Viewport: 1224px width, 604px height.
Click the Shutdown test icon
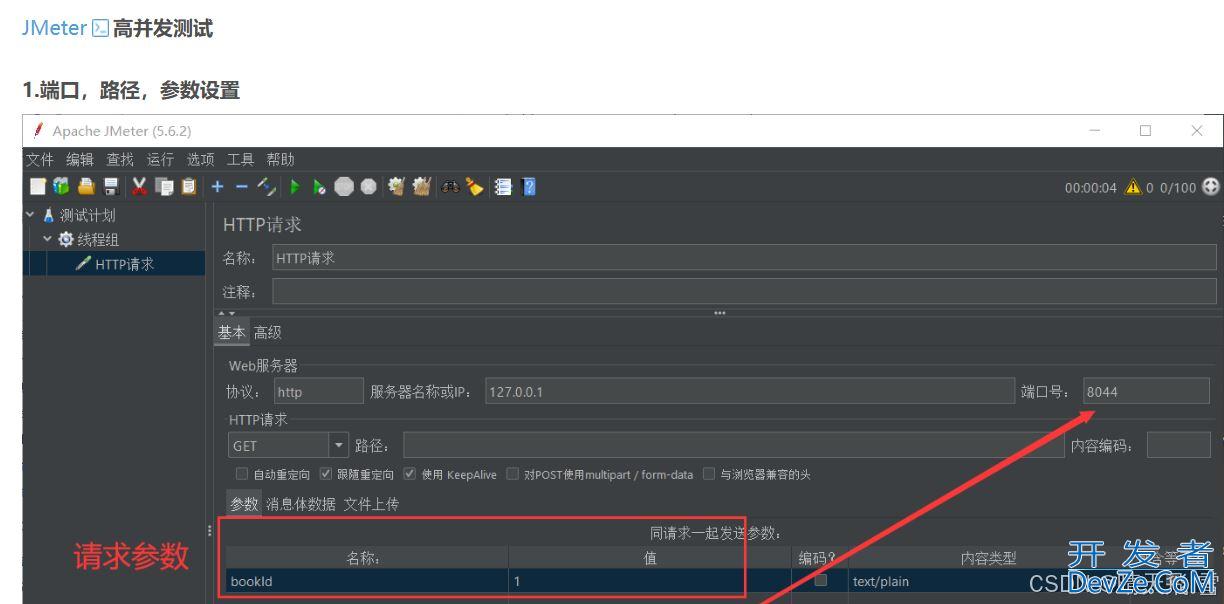click(x=368, y=187)
